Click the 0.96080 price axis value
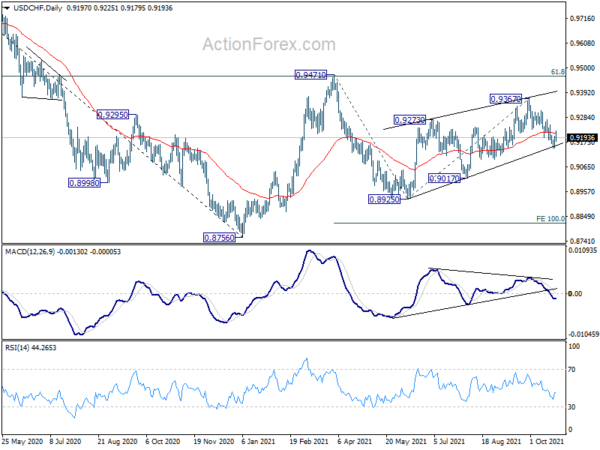Screen dimensions: 600x450 click(x=582, y=43)
